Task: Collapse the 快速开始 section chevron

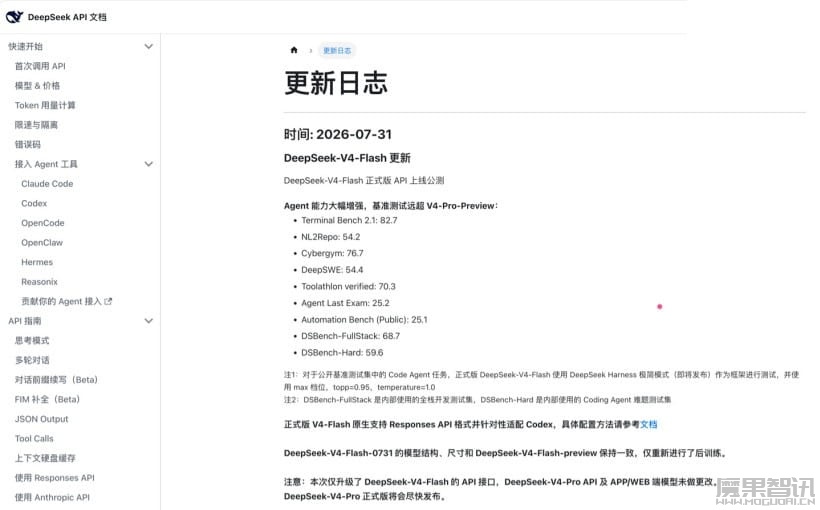Action: (149, 46)
